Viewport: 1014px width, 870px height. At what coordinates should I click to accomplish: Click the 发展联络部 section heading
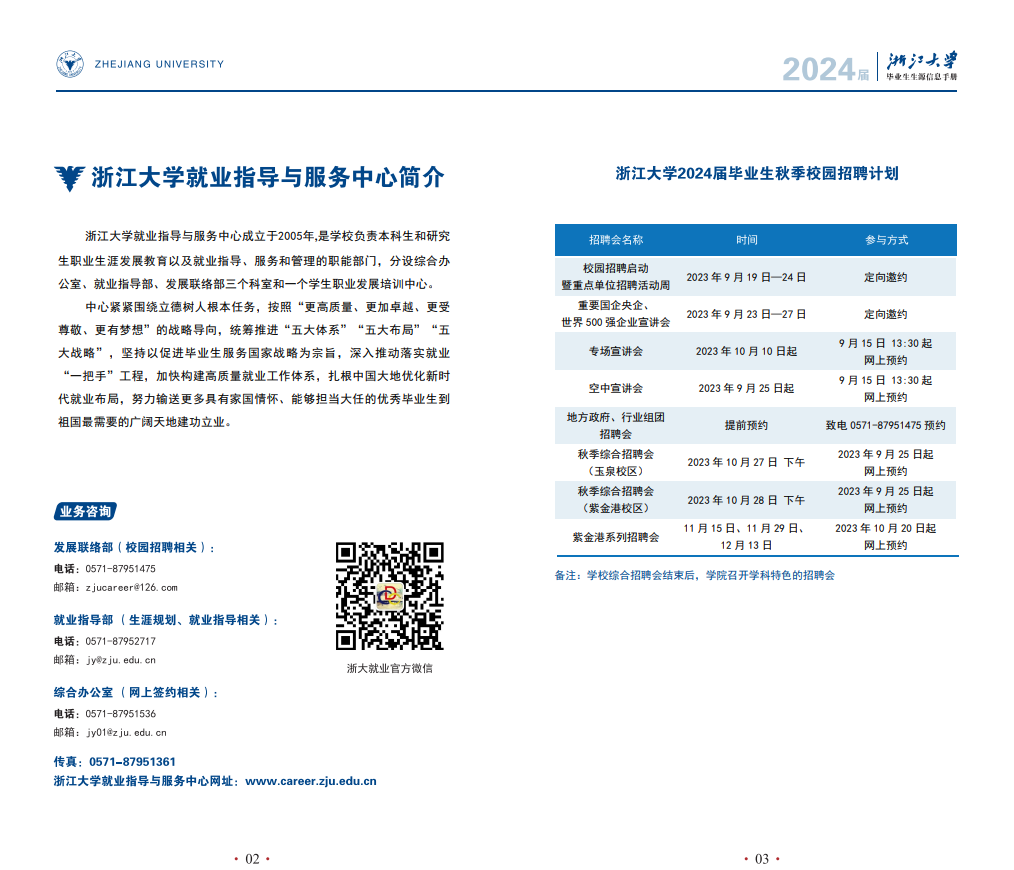[x=132, y=547]
